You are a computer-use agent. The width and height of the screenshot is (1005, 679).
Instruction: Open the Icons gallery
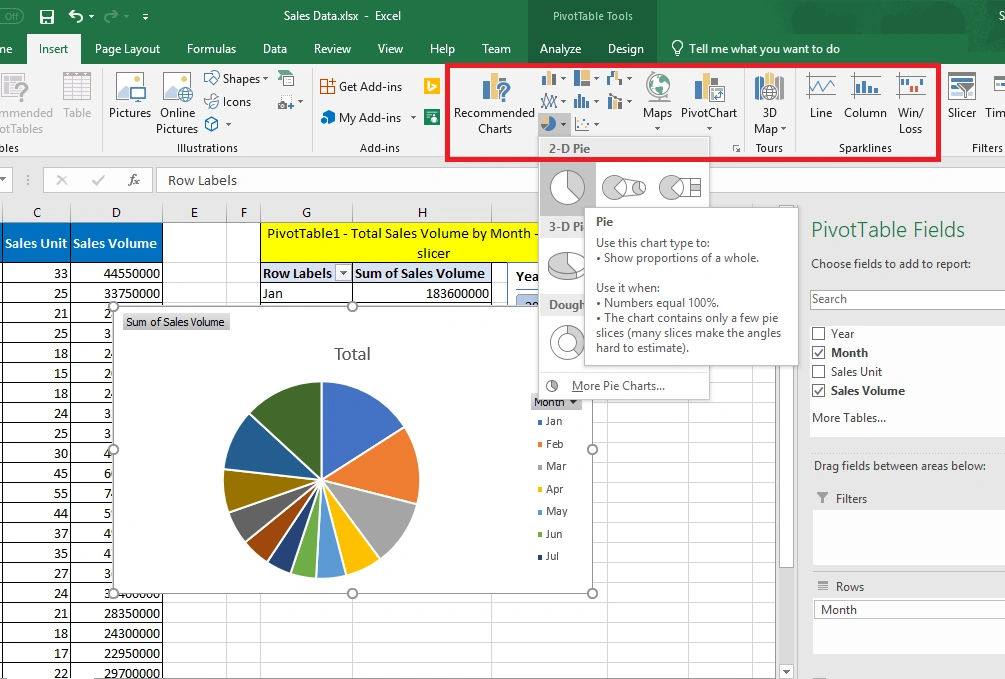pos(228,101)
